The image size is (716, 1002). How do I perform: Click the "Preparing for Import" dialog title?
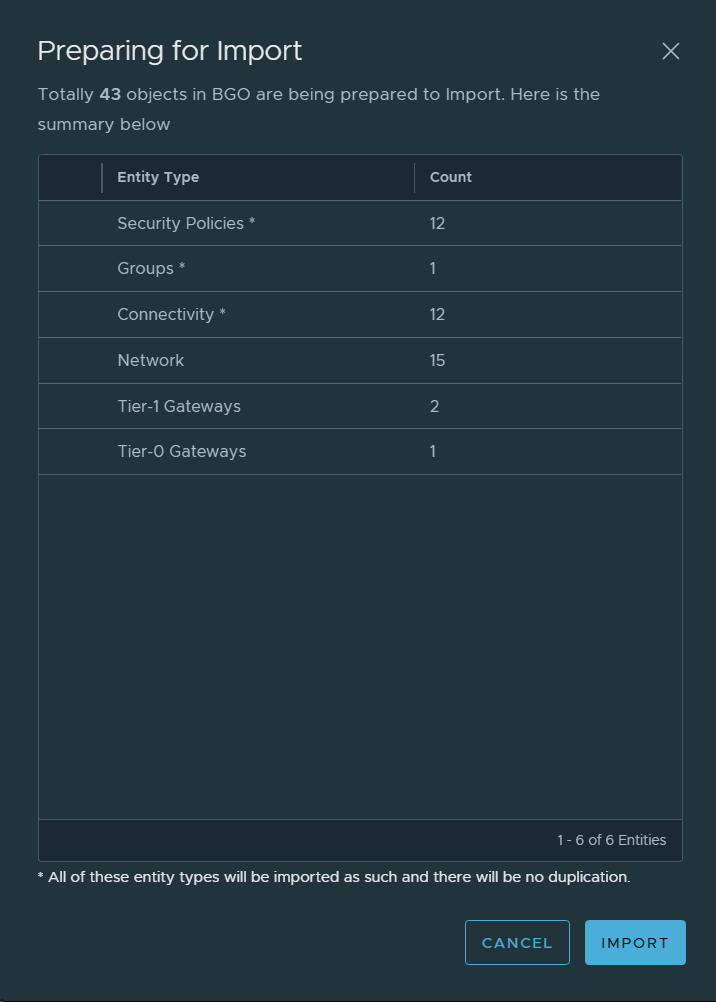click(170, 51)
